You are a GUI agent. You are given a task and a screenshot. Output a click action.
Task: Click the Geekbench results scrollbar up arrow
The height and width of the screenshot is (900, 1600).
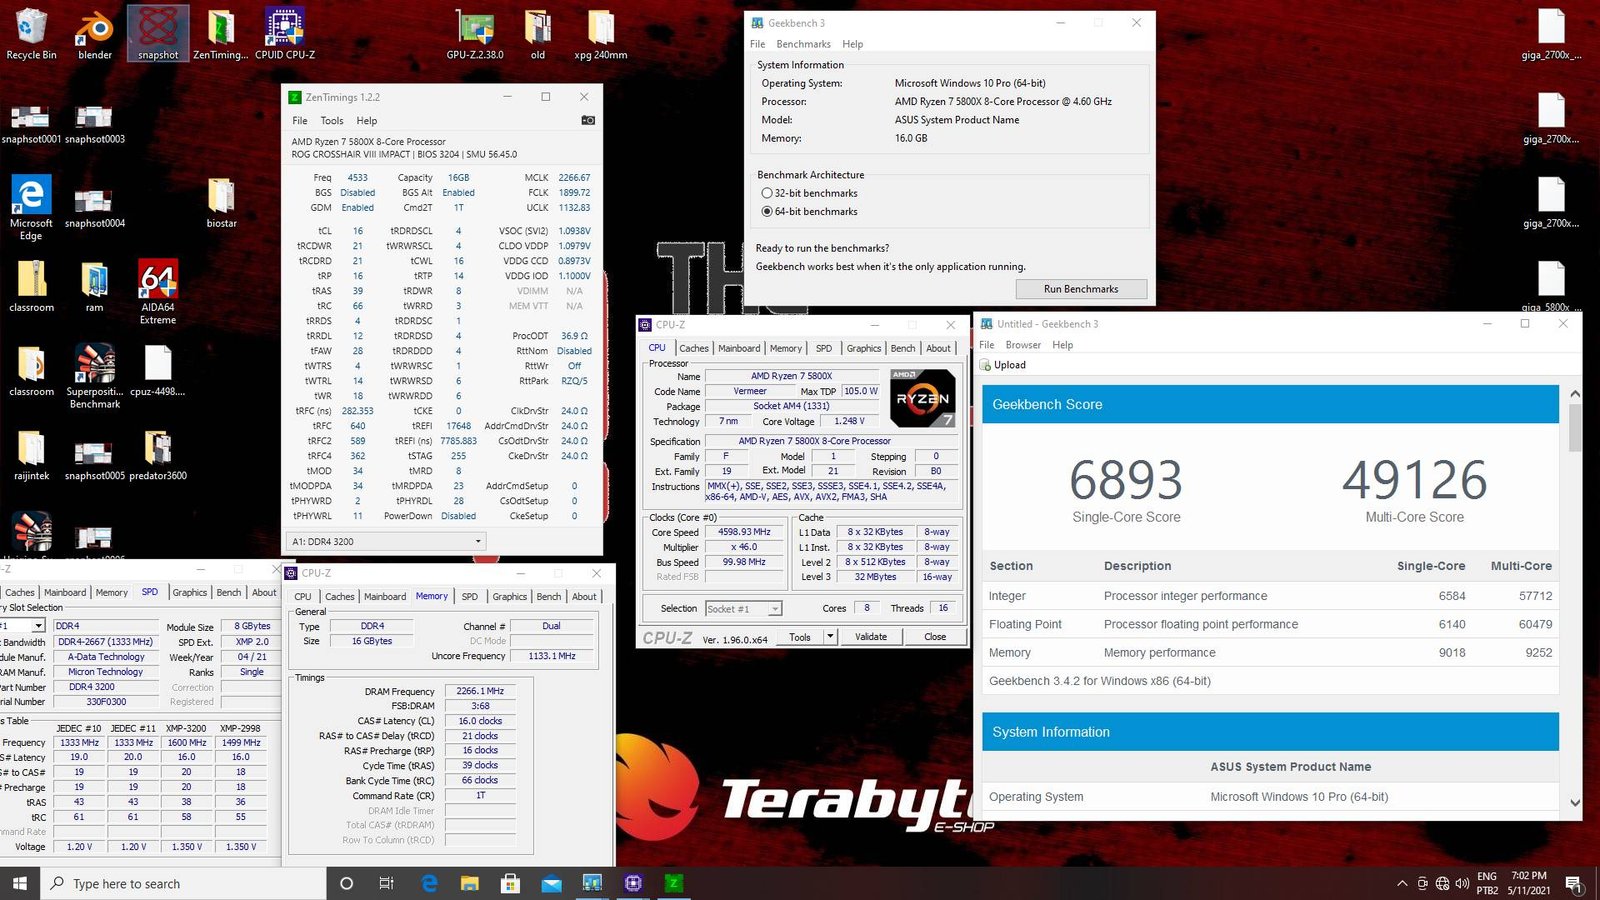[x=1575, y=394]
